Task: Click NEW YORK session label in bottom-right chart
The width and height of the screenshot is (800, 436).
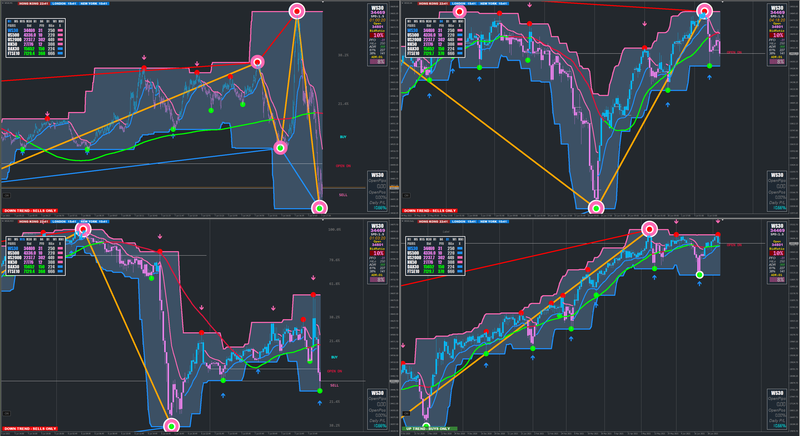Action: 494,222
